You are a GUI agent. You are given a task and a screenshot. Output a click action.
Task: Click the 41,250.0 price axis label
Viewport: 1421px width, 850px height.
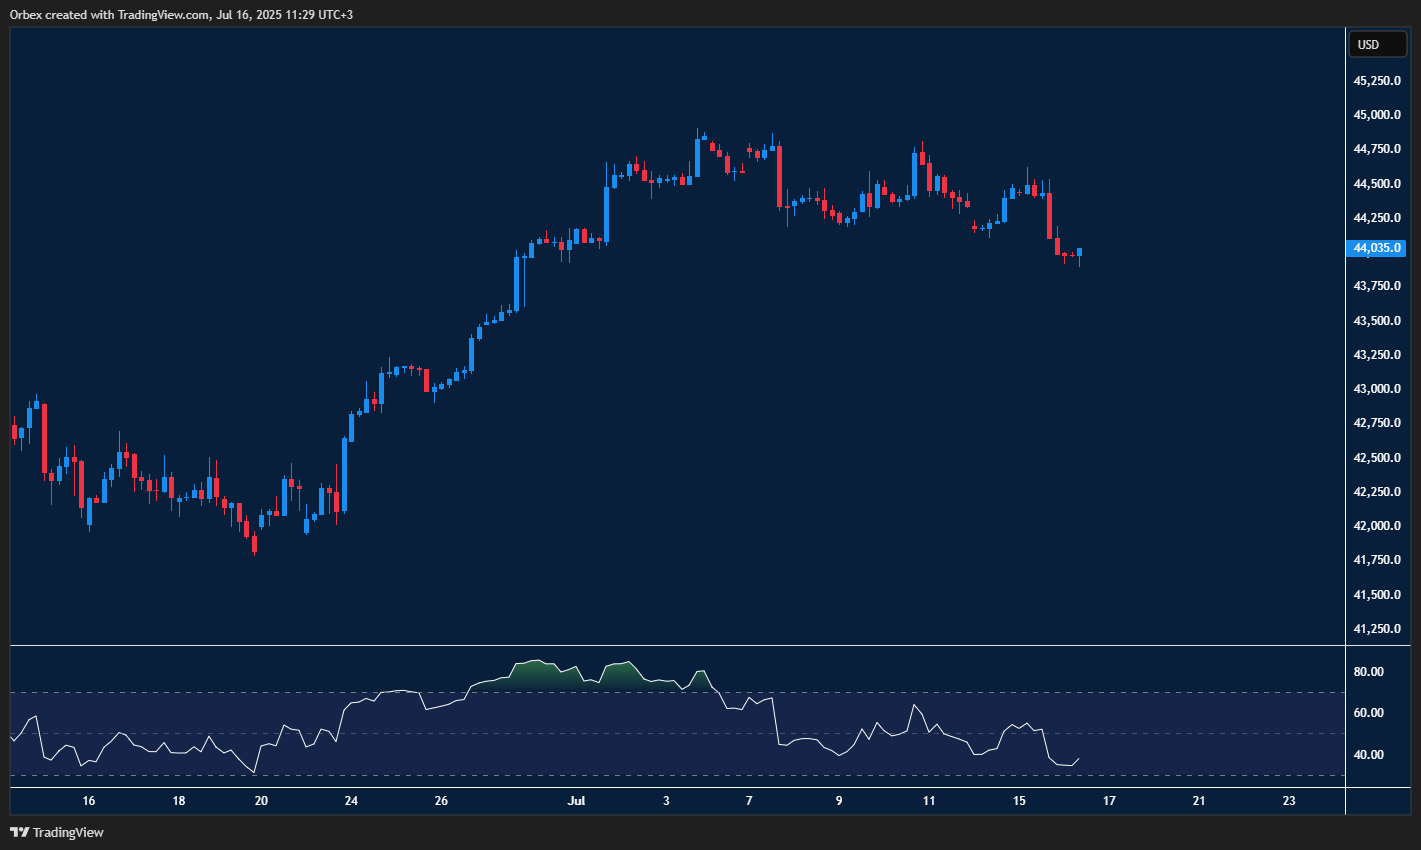click(1376, 629)
